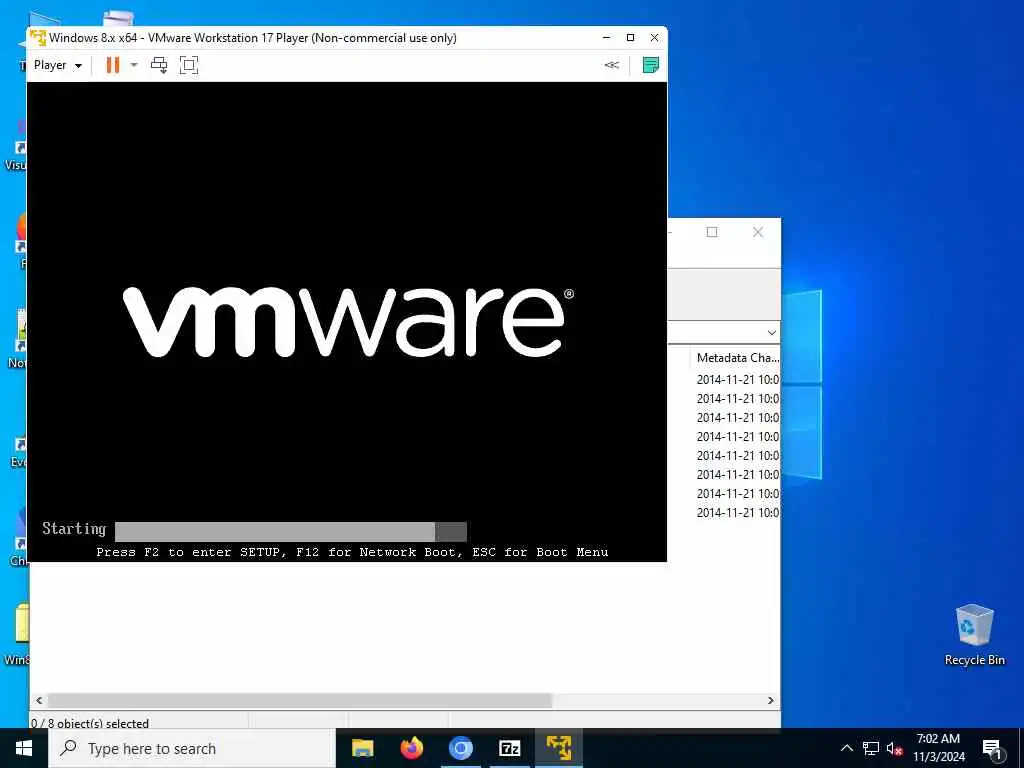The height and width of the screenshot is (768, 1024).
Task: Click Send Ctrl+Alt+Del toolbar icon
Action: (x=159, y=65)
